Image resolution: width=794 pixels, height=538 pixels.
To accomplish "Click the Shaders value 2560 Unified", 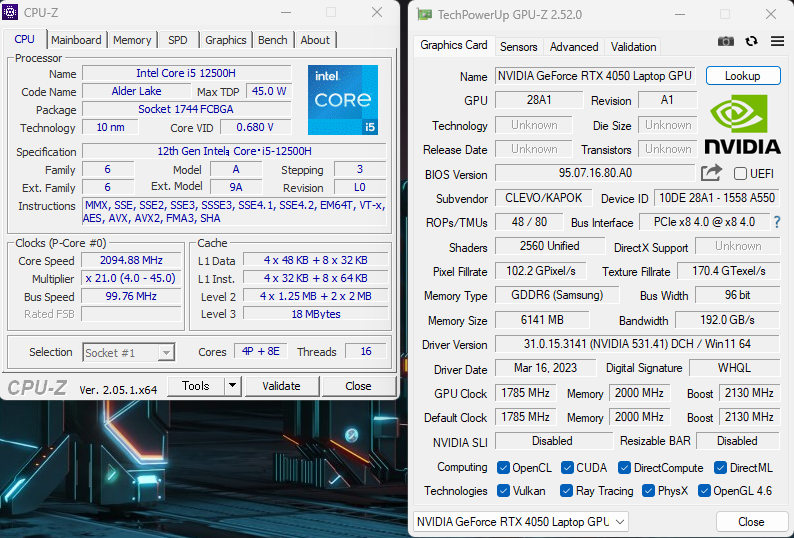I will coord(549,246).
